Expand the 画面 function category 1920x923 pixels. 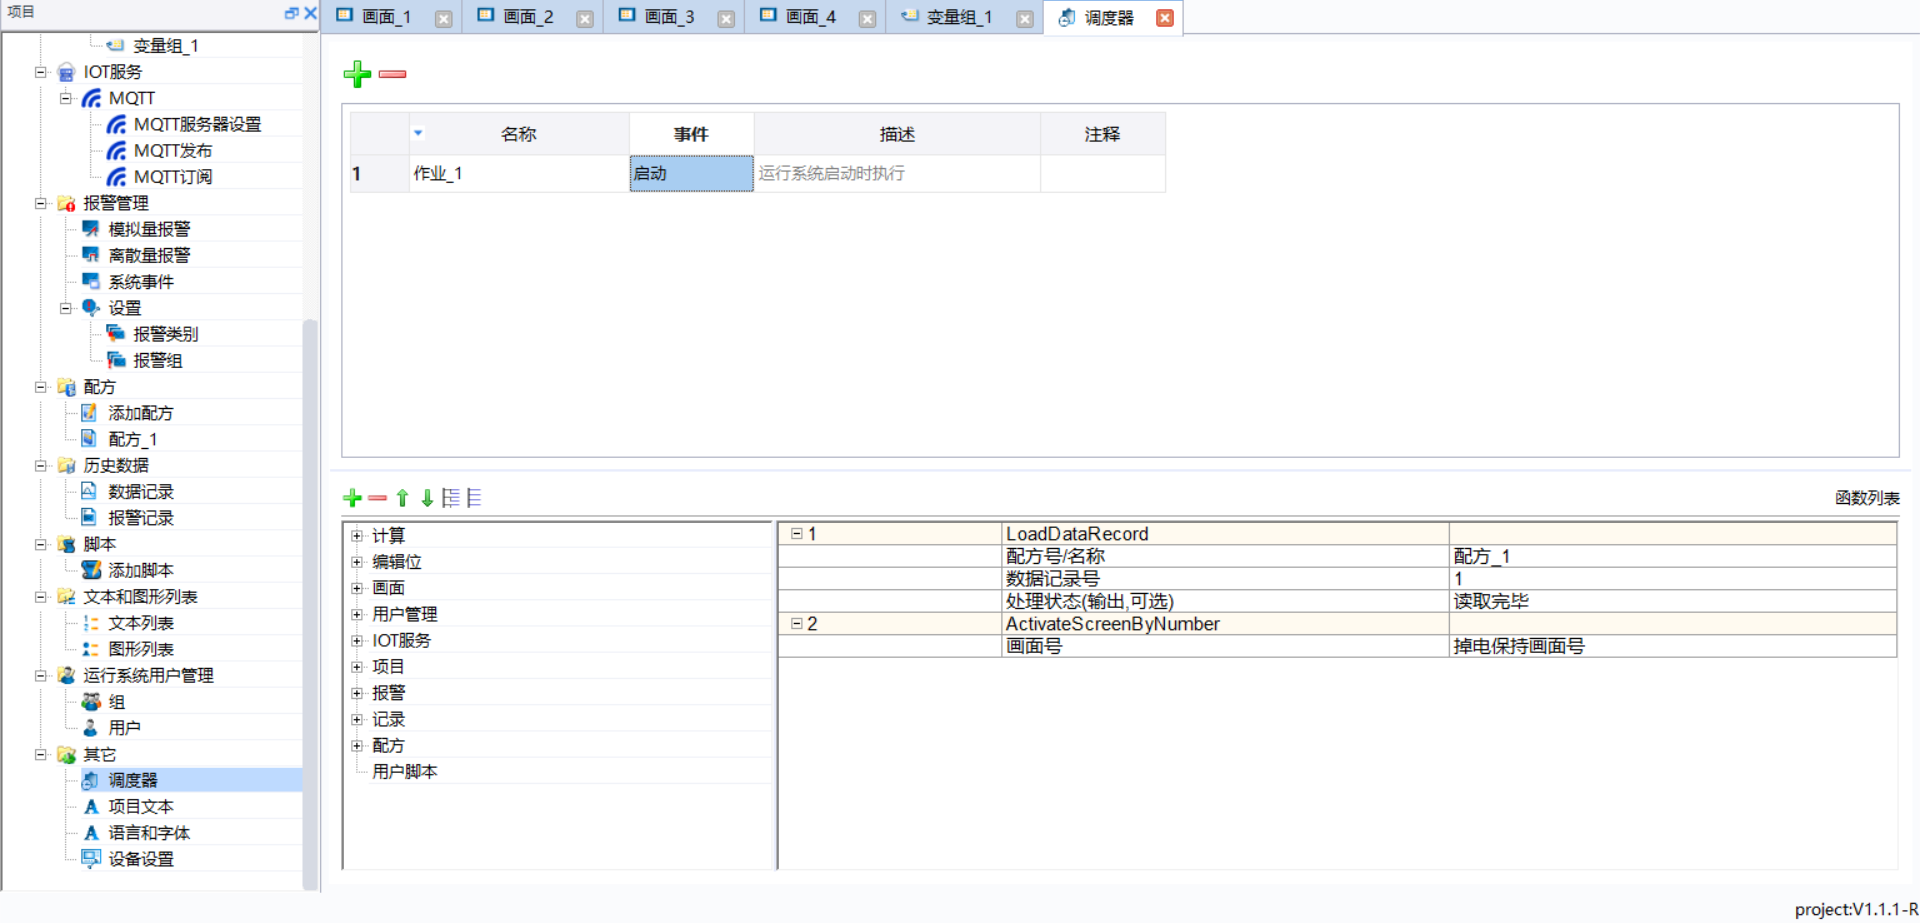(357, 587)
